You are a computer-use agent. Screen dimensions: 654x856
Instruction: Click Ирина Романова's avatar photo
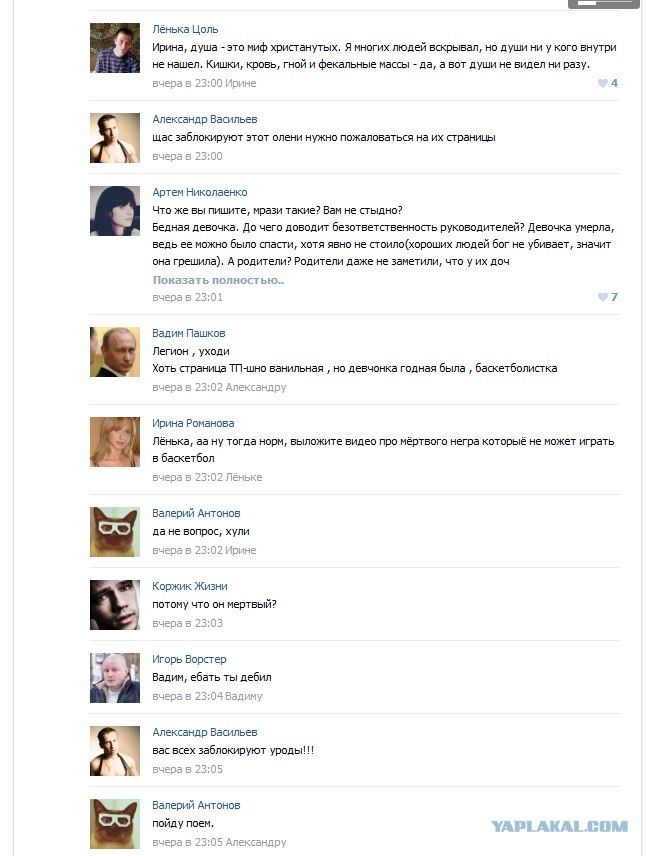click(115, 442)
